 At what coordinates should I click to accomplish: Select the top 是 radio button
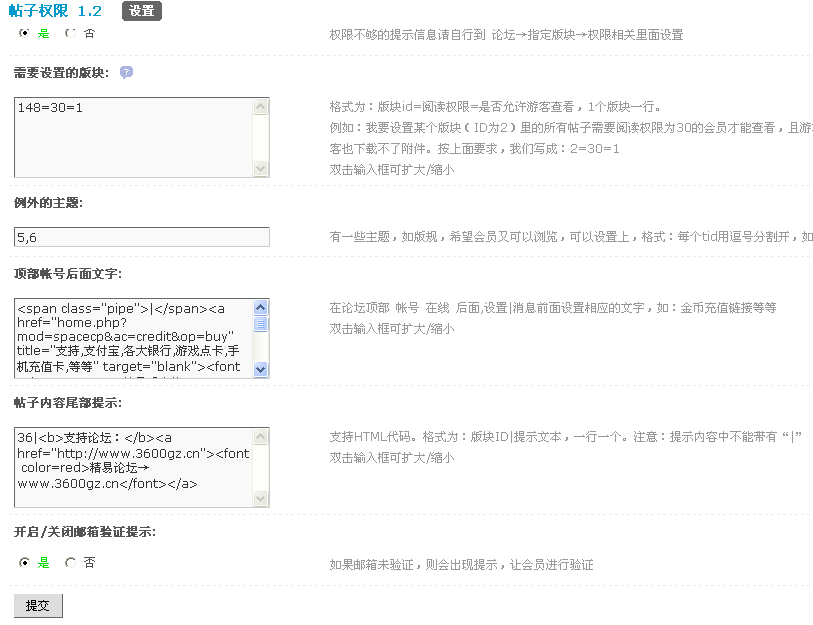24,33
